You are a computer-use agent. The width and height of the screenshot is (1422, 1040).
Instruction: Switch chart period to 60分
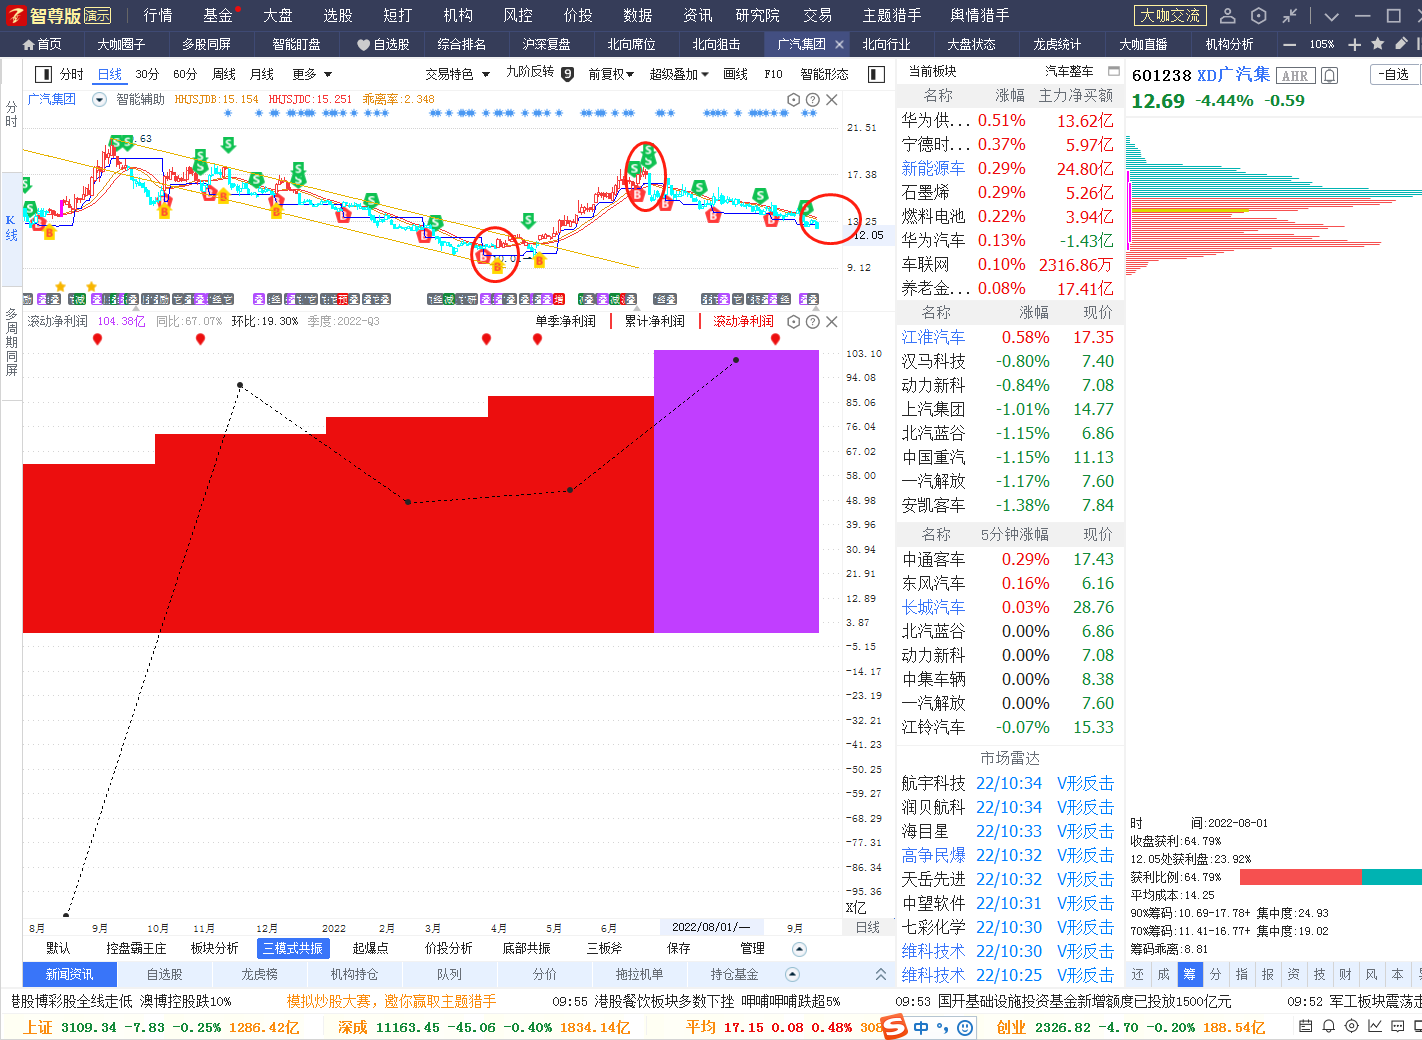tap(185, 74)
